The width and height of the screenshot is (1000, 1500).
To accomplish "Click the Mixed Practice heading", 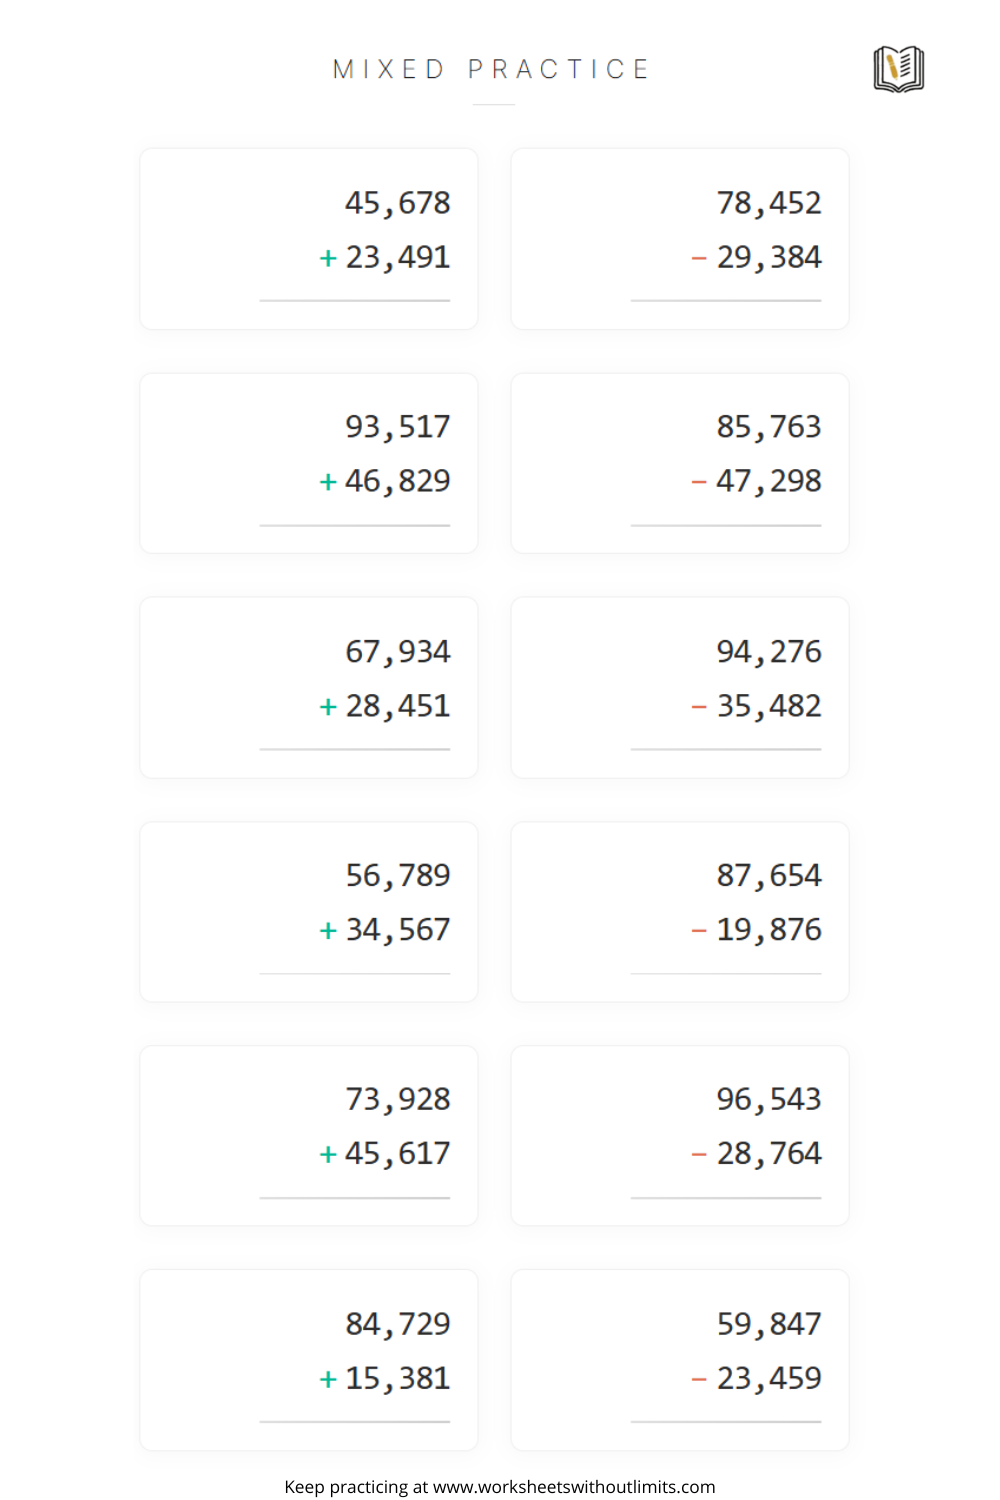I will [x=491, y=69].
